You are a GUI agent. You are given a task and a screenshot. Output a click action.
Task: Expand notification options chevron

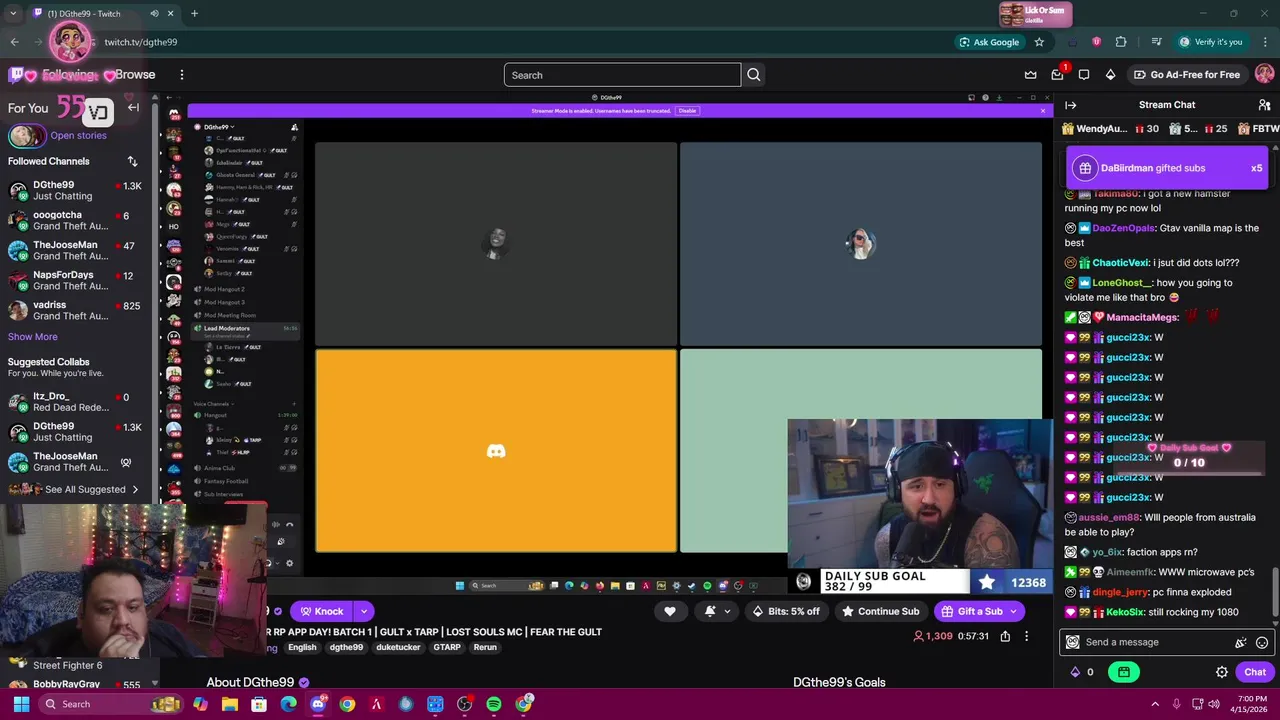727,611
